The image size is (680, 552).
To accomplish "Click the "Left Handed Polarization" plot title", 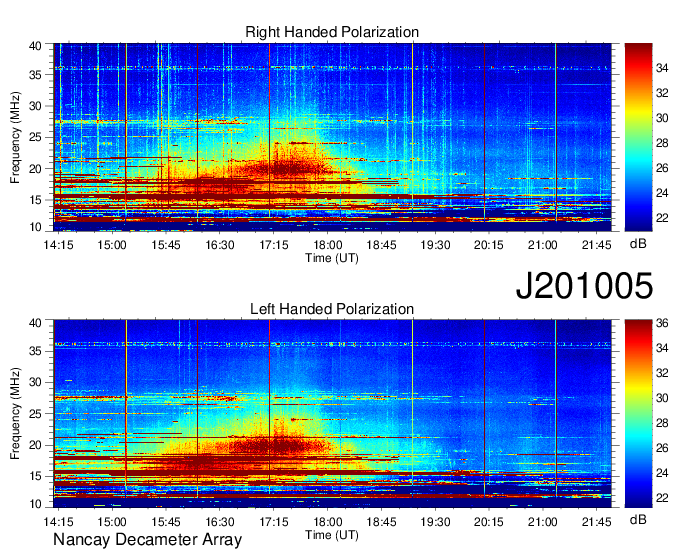I will click(x=332, y=309).
